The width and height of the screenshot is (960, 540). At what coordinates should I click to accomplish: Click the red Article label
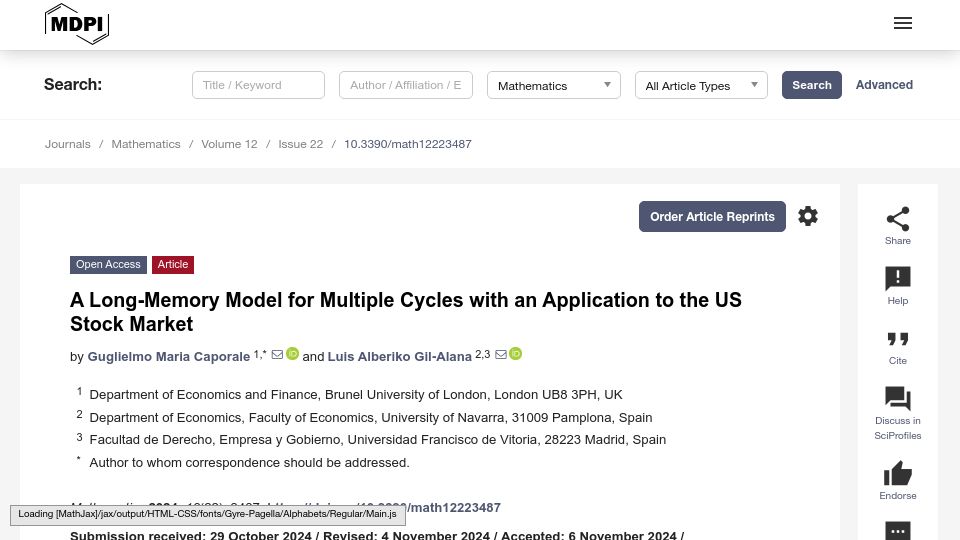[173, 264]
